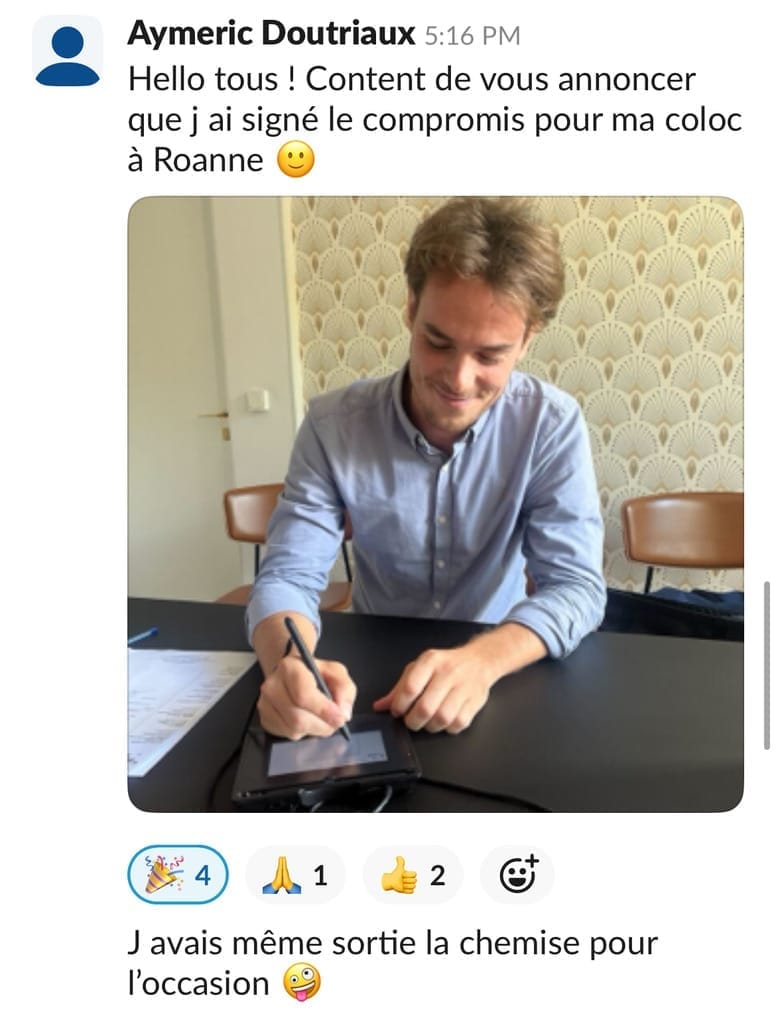776x1012 pixels.
Task: Click the smiling emoji after Roanne
Action: pyautogui.click(x=296, y=160)
